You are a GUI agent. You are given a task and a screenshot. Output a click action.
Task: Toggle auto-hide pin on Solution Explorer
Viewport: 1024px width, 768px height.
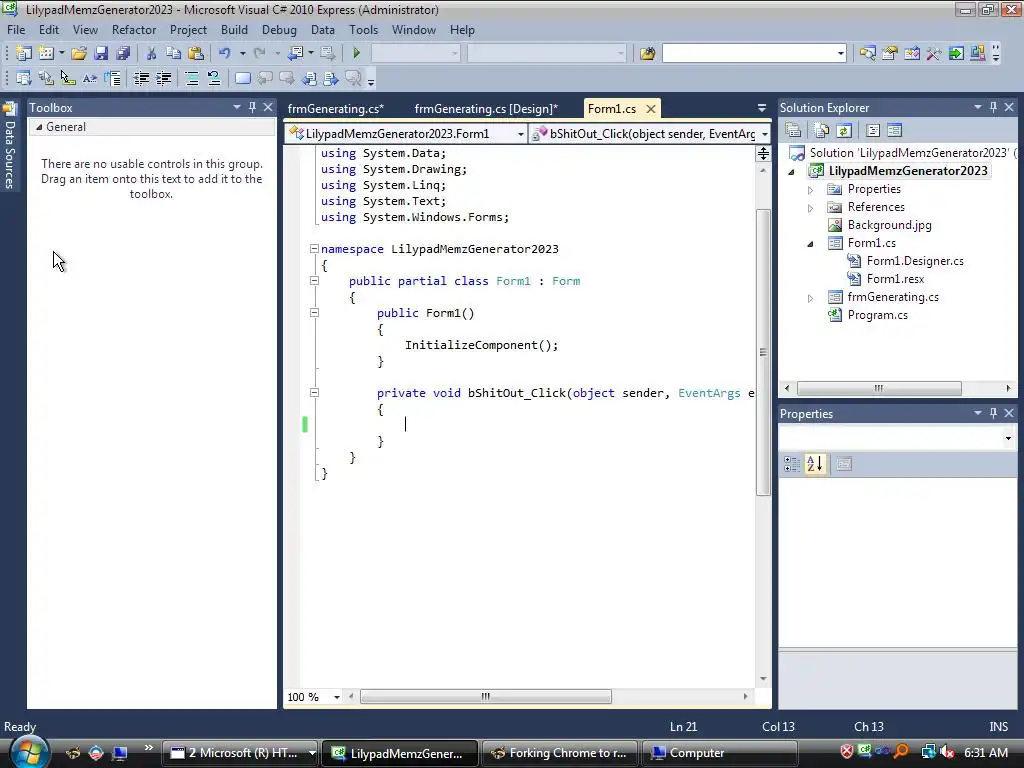993,107
